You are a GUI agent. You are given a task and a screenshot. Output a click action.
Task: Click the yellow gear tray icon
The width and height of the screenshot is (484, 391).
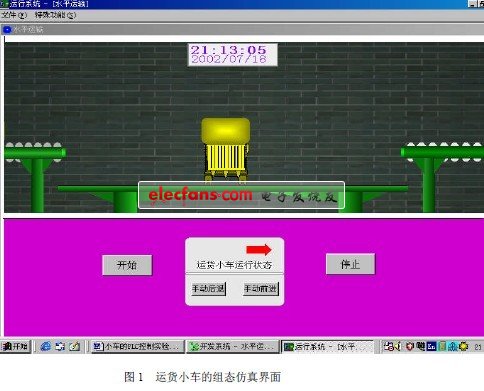[463, 347]
